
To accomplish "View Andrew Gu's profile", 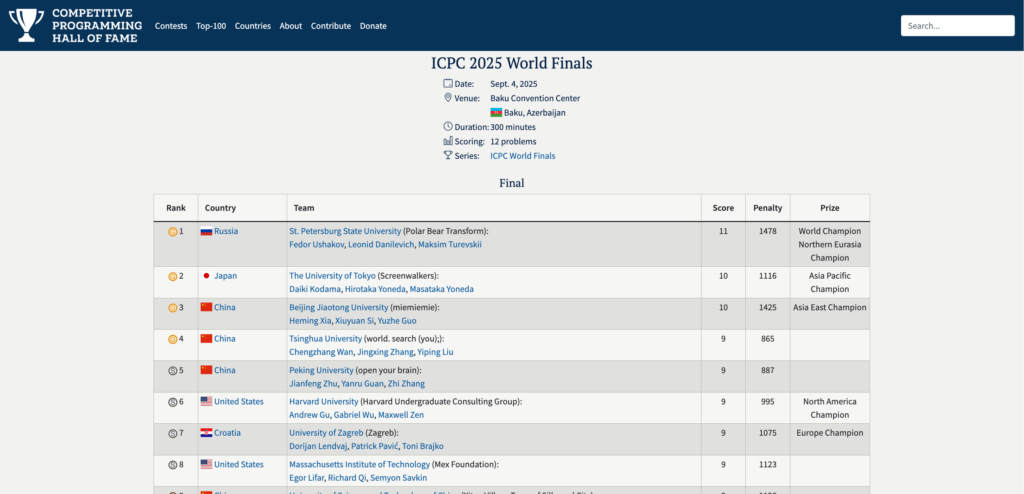I will (x=310, y=415).
